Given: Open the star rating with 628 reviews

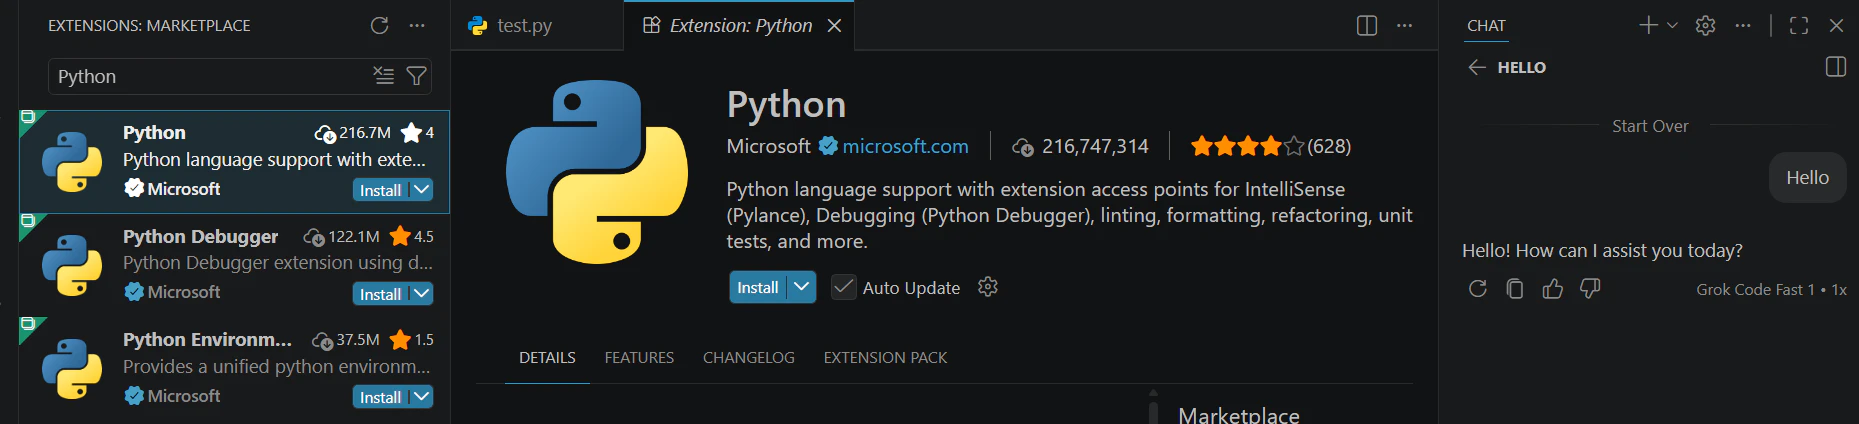Looking at the screenshot, I should point(1270,146).
